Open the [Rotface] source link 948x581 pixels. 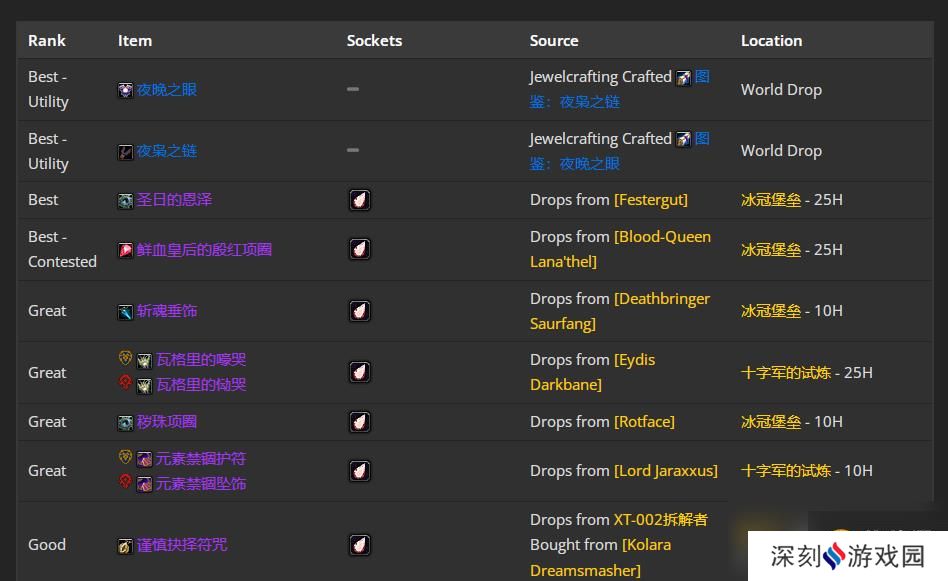pyautogui.click(x=644, y=421)
